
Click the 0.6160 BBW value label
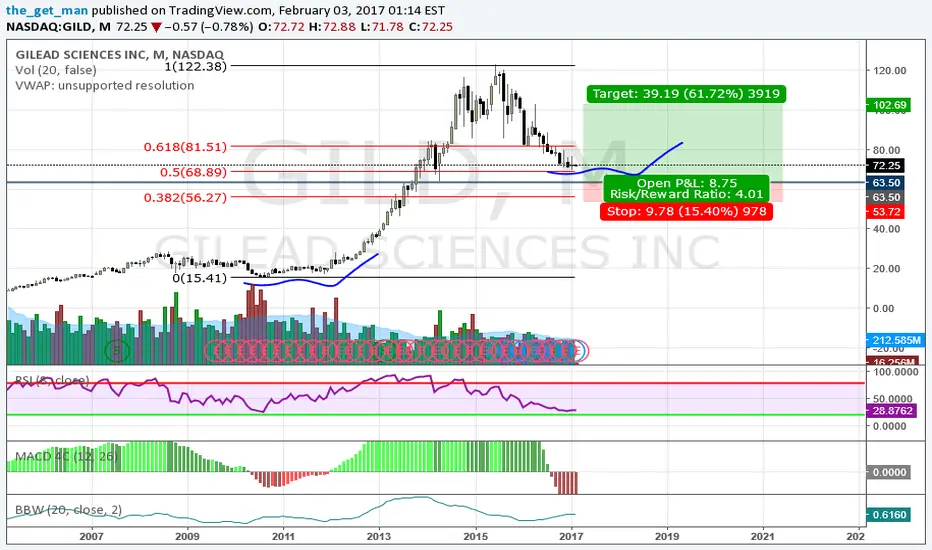pos(888,515)
